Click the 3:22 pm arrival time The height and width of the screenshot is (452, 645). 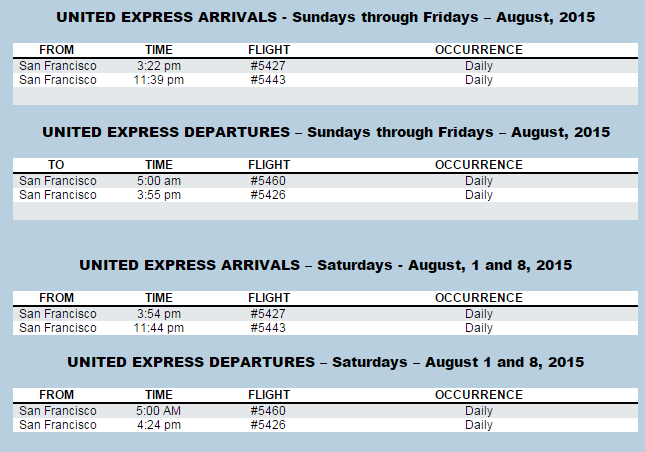coord(159,66)
